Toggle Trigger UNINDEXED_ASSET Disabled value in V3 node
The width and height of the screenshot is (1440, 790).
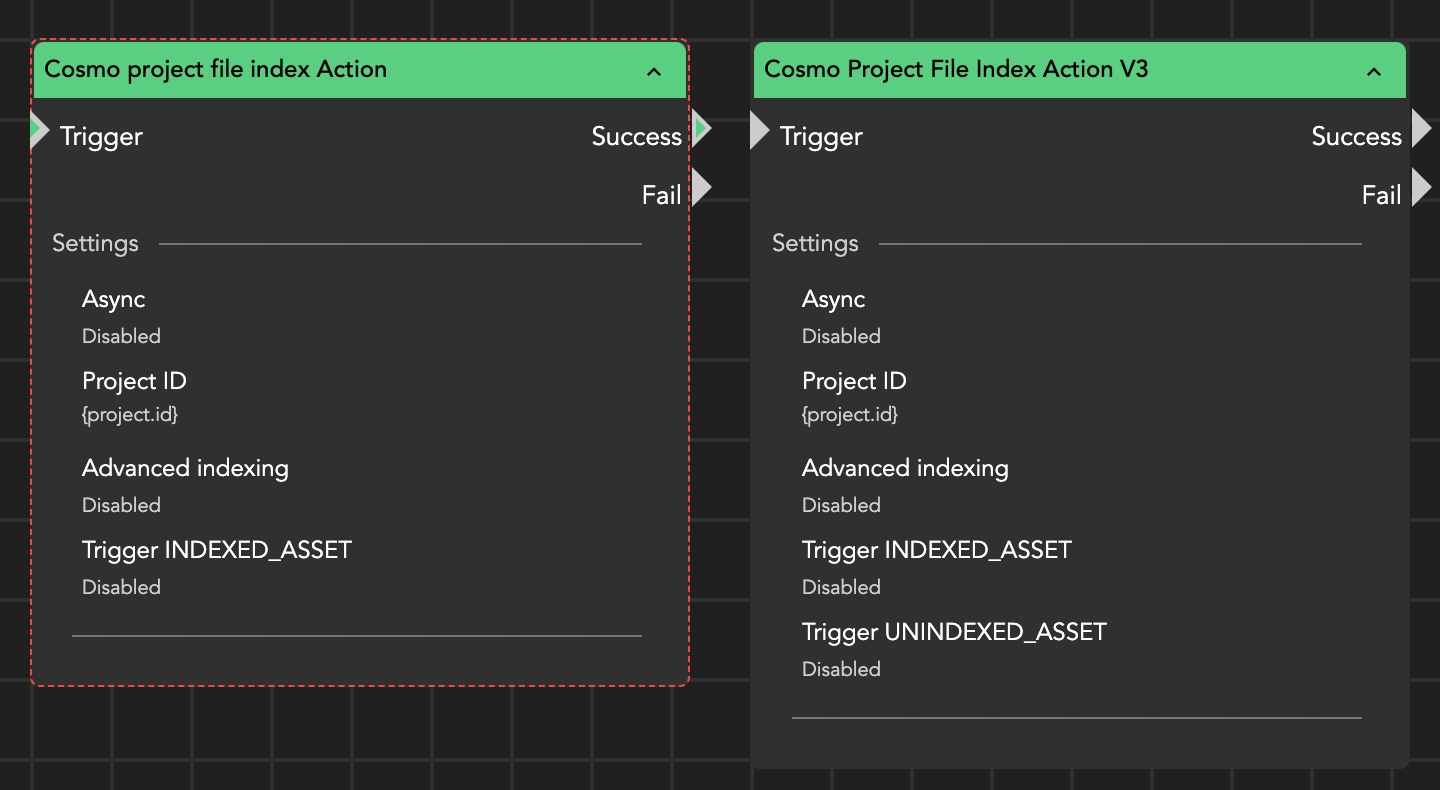pyautogui.click(x=841, y=669)
